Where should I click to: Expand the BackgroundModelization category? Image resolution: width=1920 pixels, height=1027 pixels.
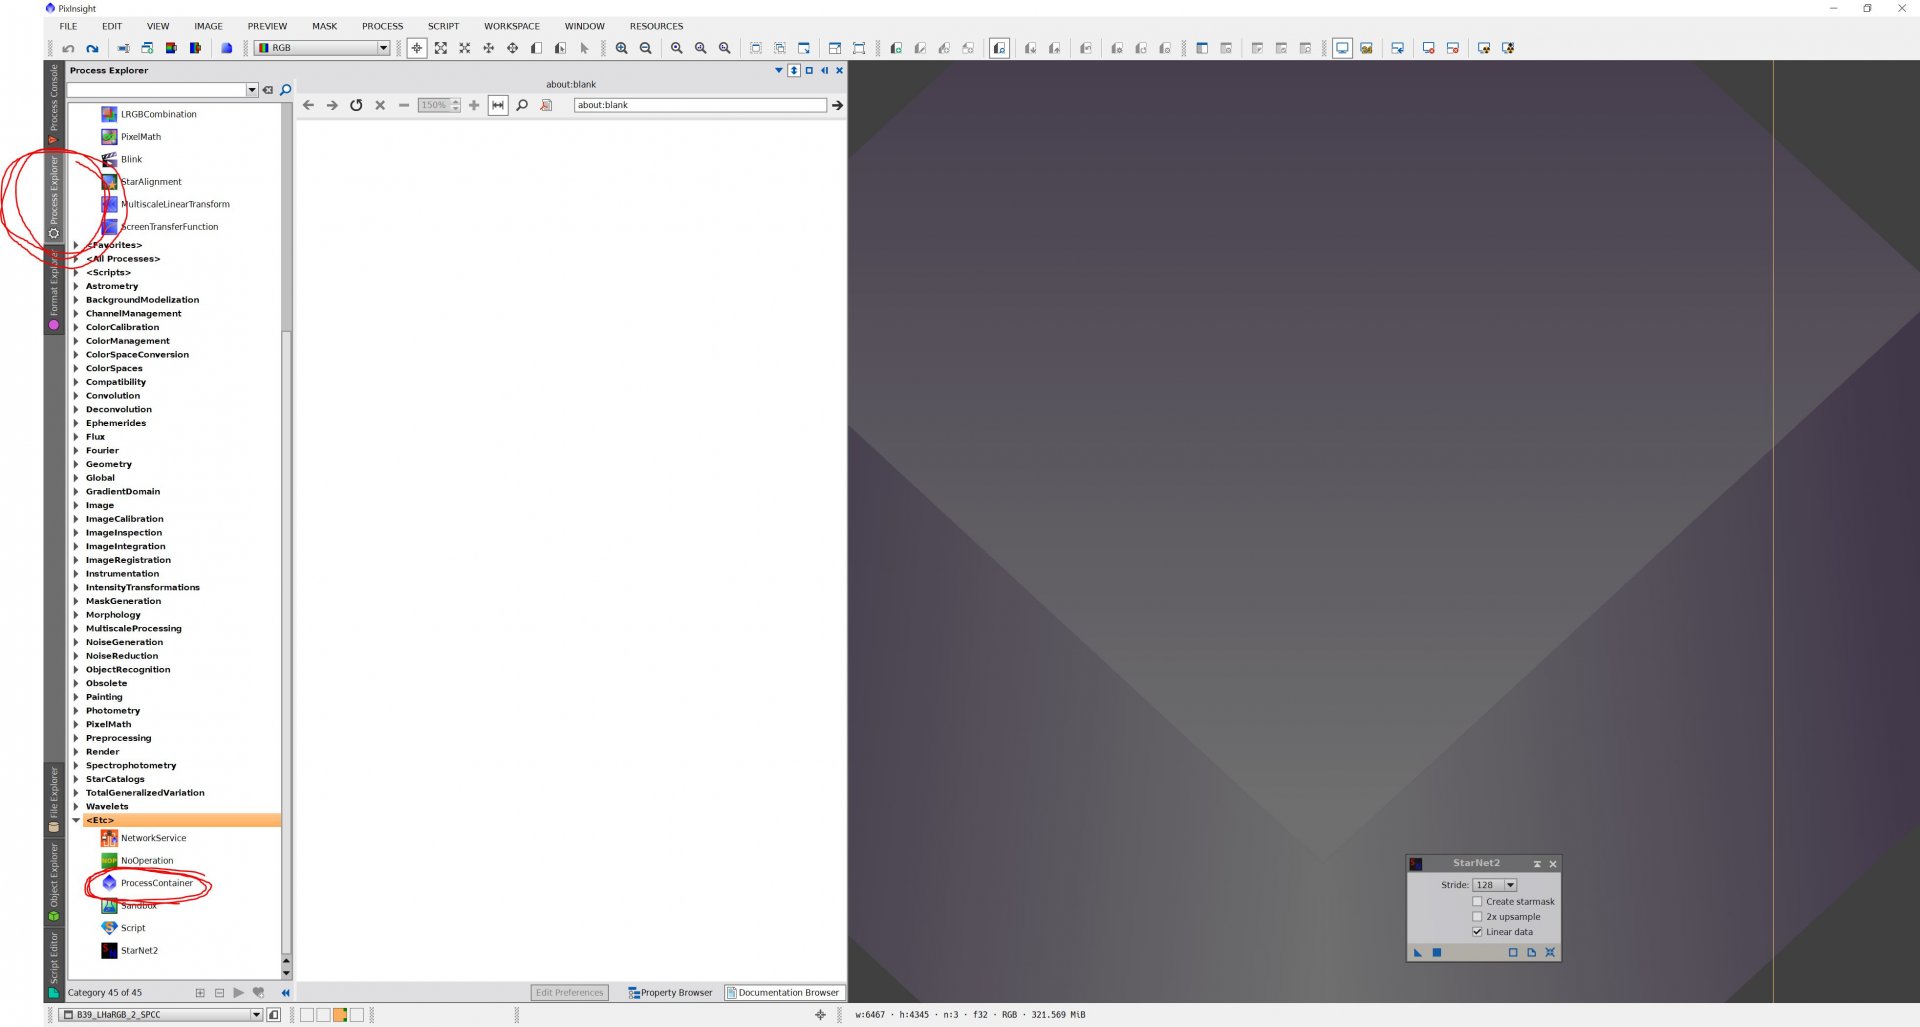pos(76,300)
